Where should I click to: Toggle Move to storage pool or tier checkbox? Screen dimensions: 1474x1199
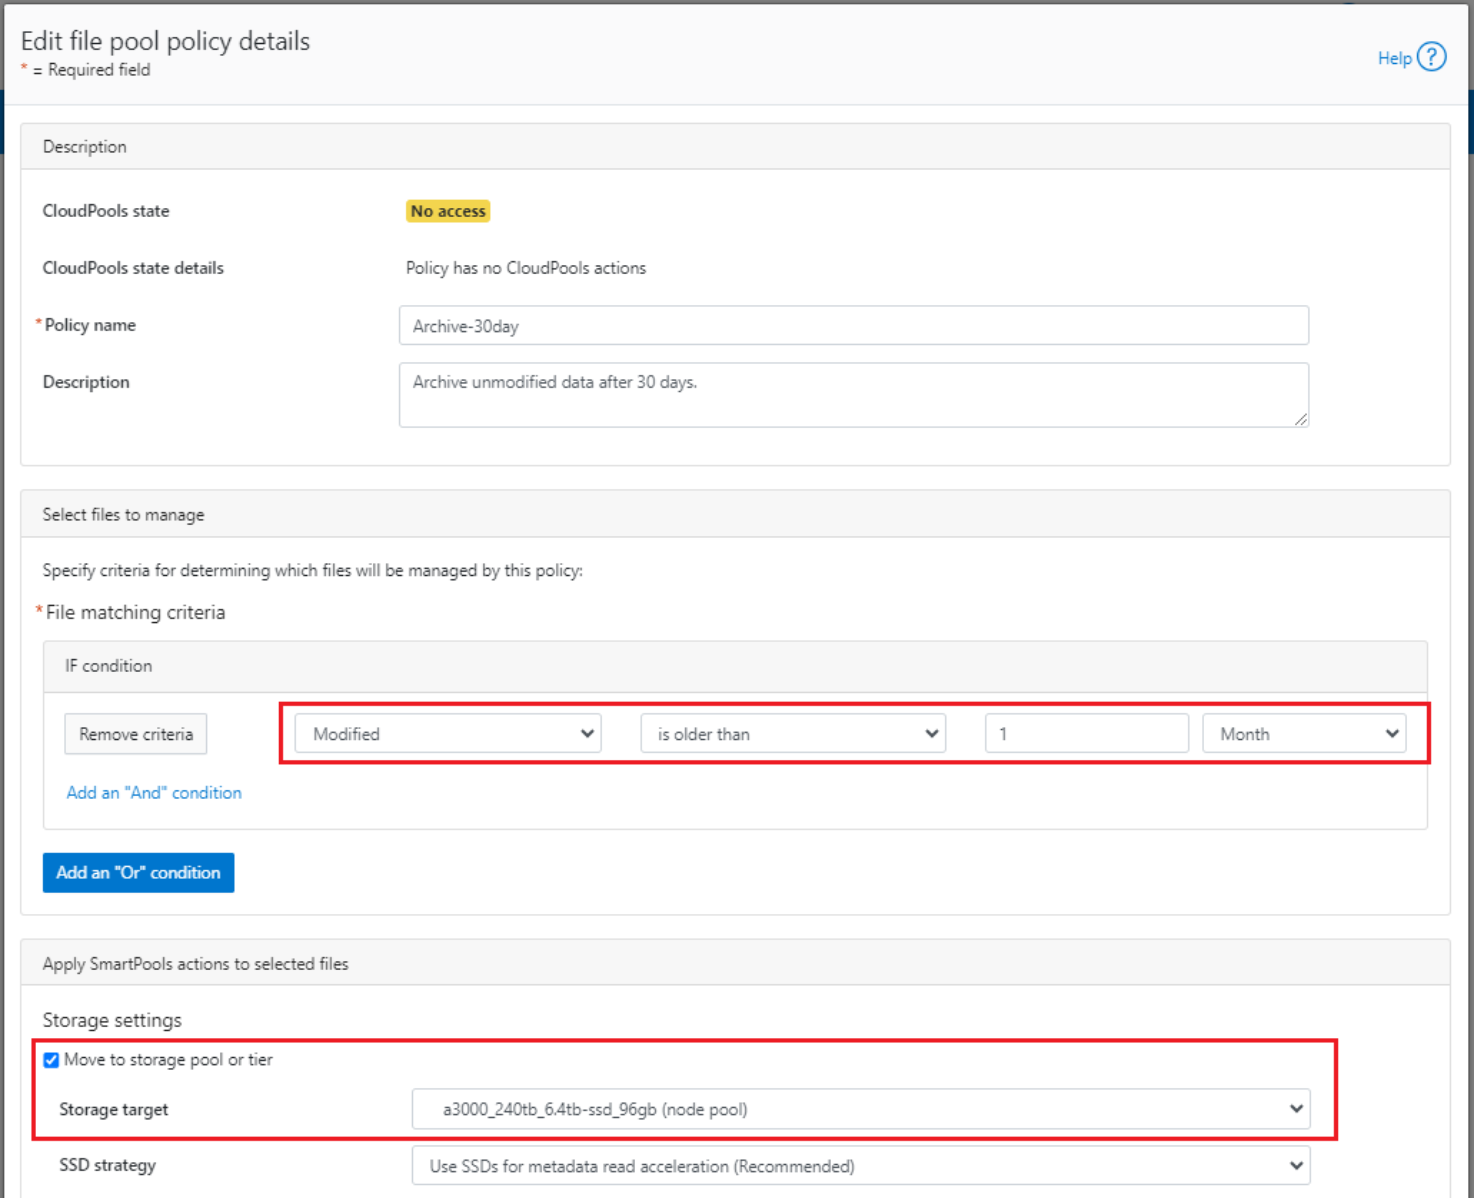pyautogui.click(x=51, y=1060)
